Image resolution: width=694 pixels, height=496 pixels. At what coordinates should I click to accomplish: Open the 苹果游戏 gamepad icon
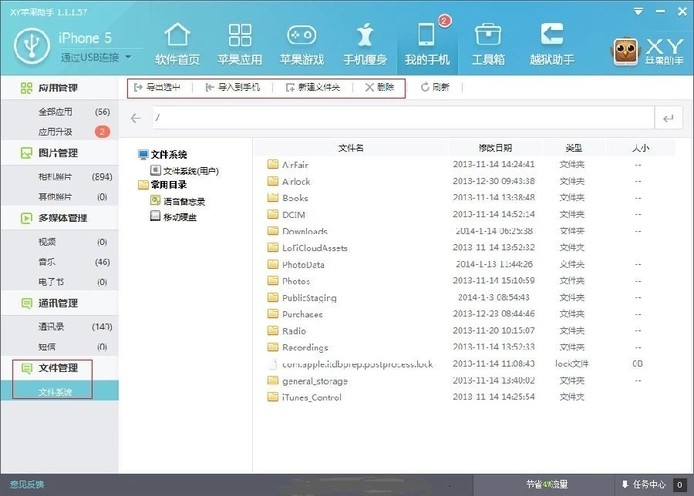(301, 35)
